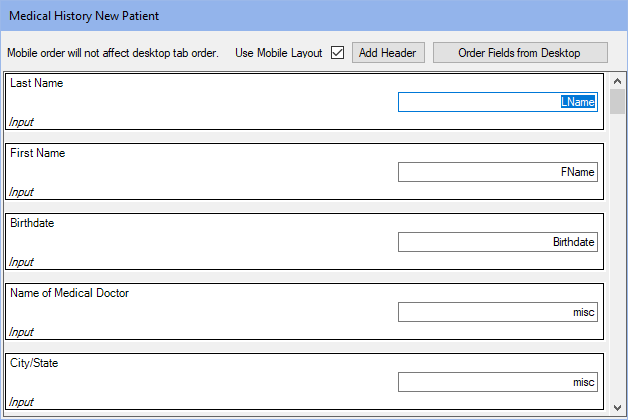The image size is (628, 420).
Task: Select the First Name field label
Action: pos(38,153)
